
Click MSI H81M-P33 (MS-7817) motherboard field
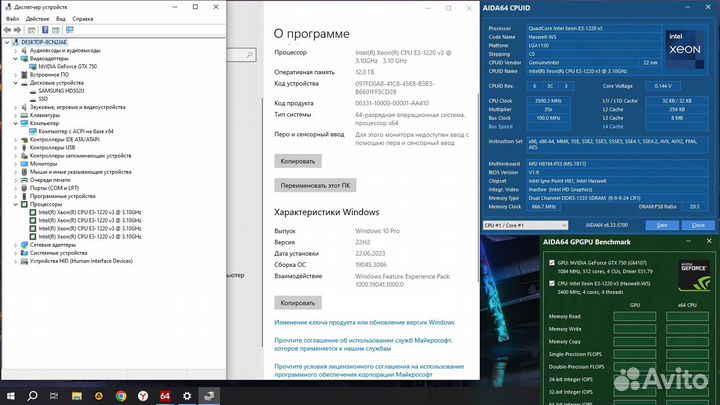click(617, 164)
